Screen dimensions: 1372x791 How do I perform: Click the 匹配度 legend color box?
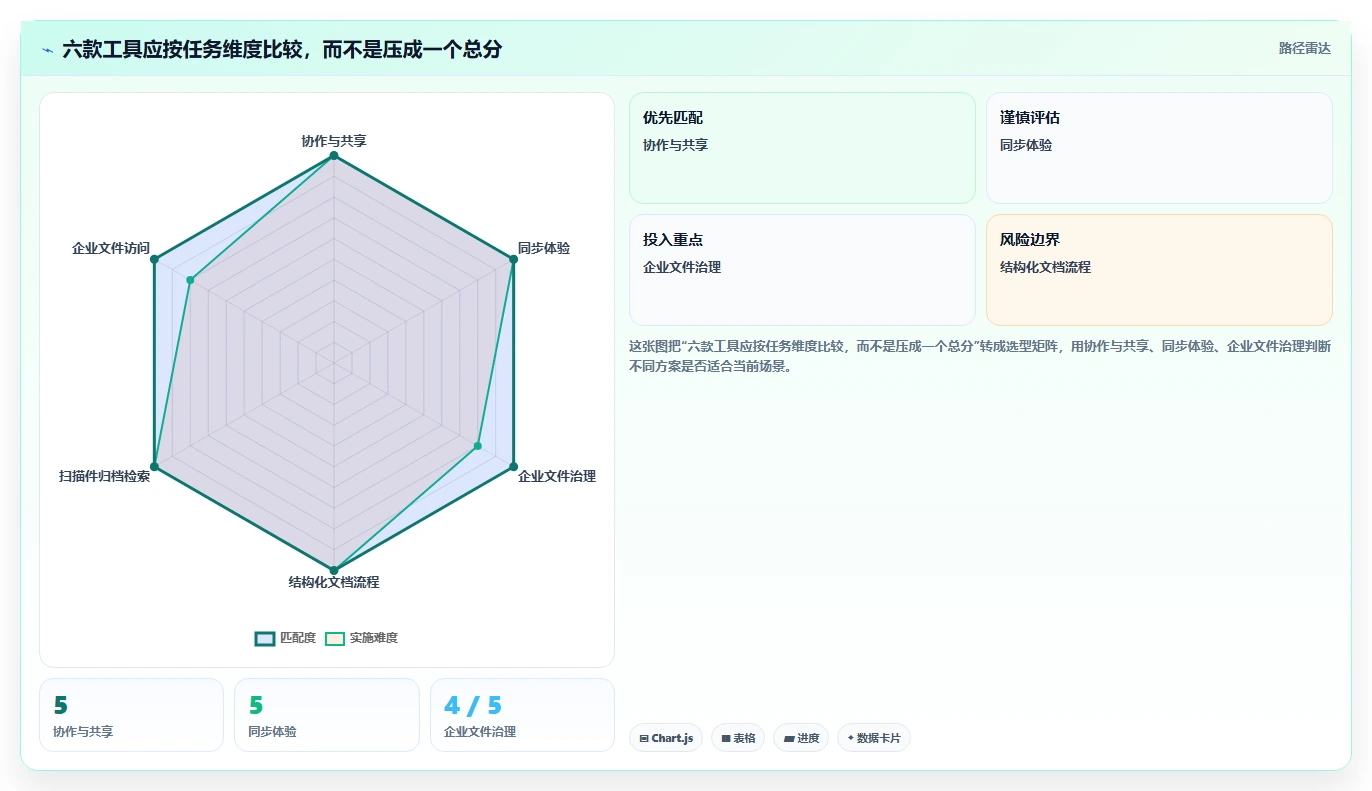pos(265,638)
